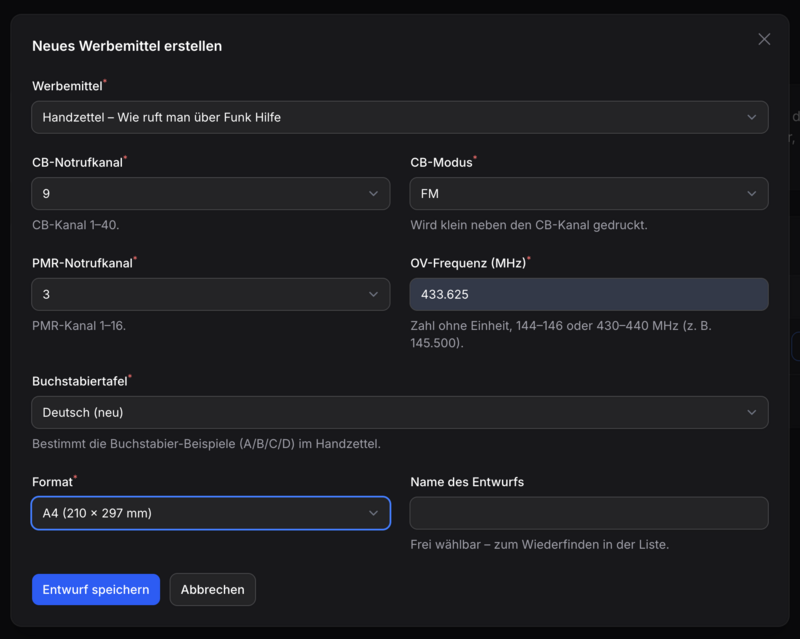The height and width of the screenshot is (639, 800).
Task: Click the 'CB-Notrufkanal' field label
Action: (x=78, y=162)
